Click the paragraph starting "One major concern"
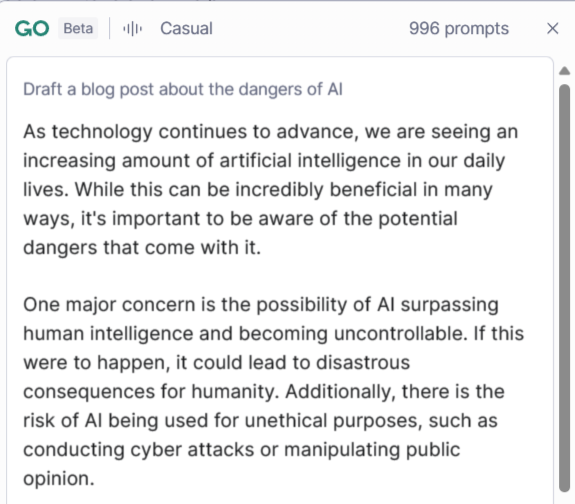 pyautogui.click(x=274, y=392)
